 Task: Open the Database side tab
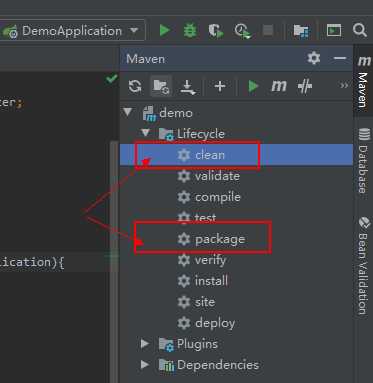click(364, 161)
